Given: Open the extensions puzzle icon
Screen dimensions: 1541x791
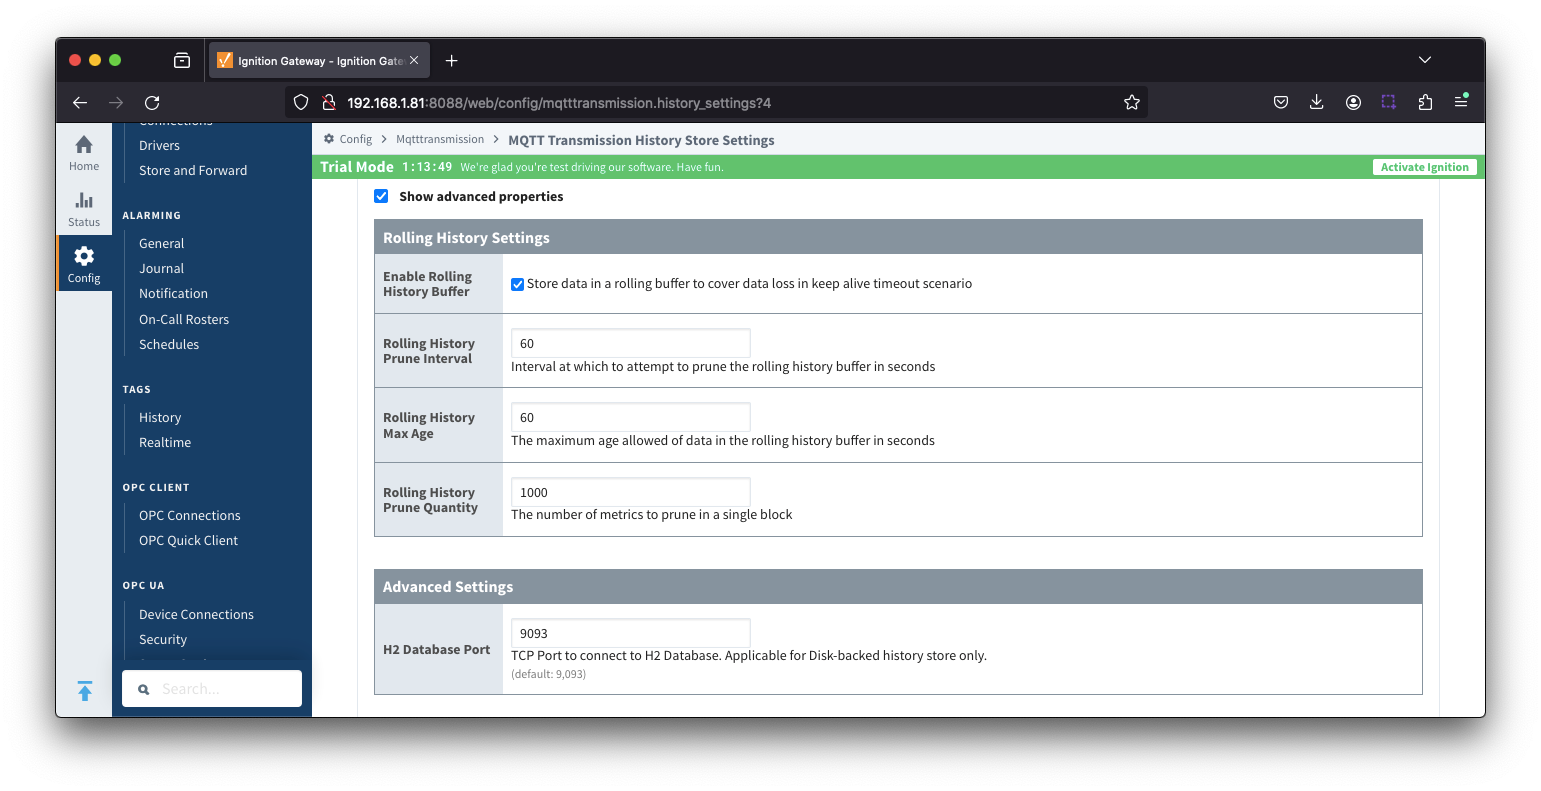Looking at the screenshot, I should pyautogui.click(x=1425, y=102).
